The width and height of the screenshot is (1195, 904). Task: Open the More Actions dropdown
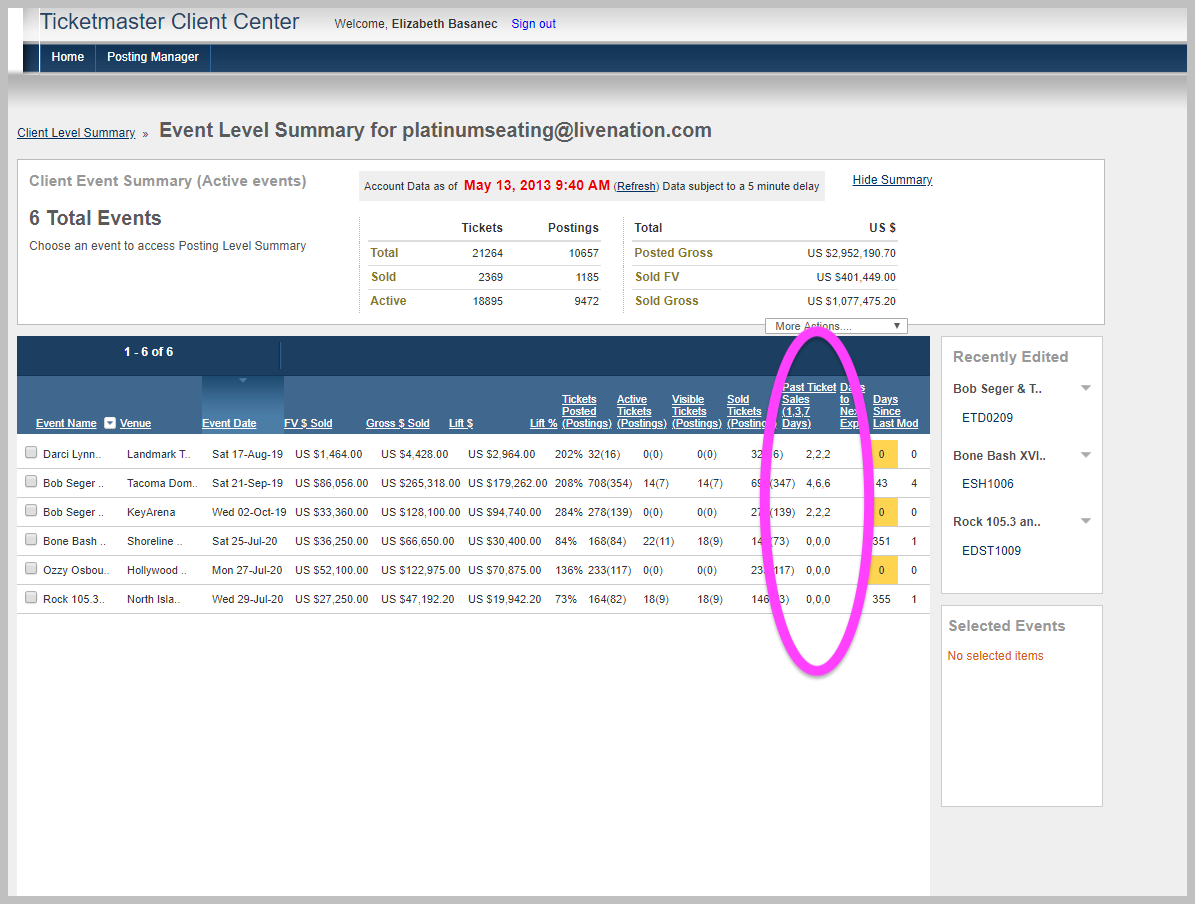[x=836, y=326]
